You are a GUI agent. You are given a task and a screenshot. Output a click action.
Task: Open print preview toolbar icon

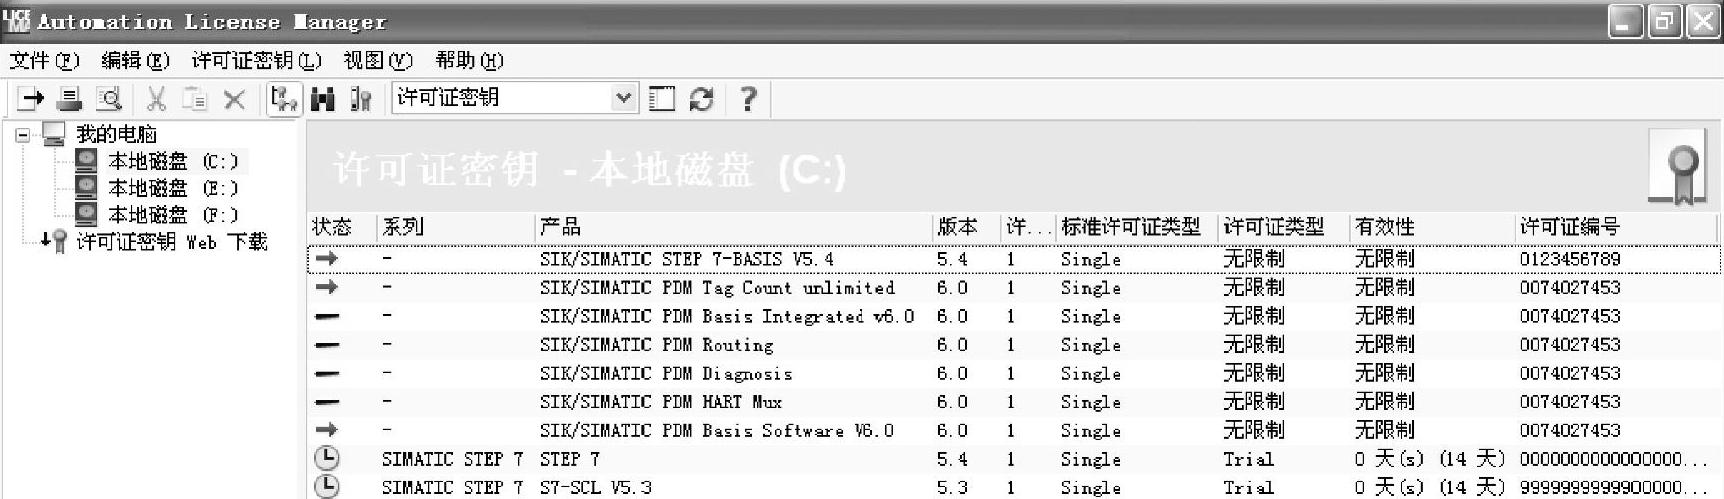108,98
